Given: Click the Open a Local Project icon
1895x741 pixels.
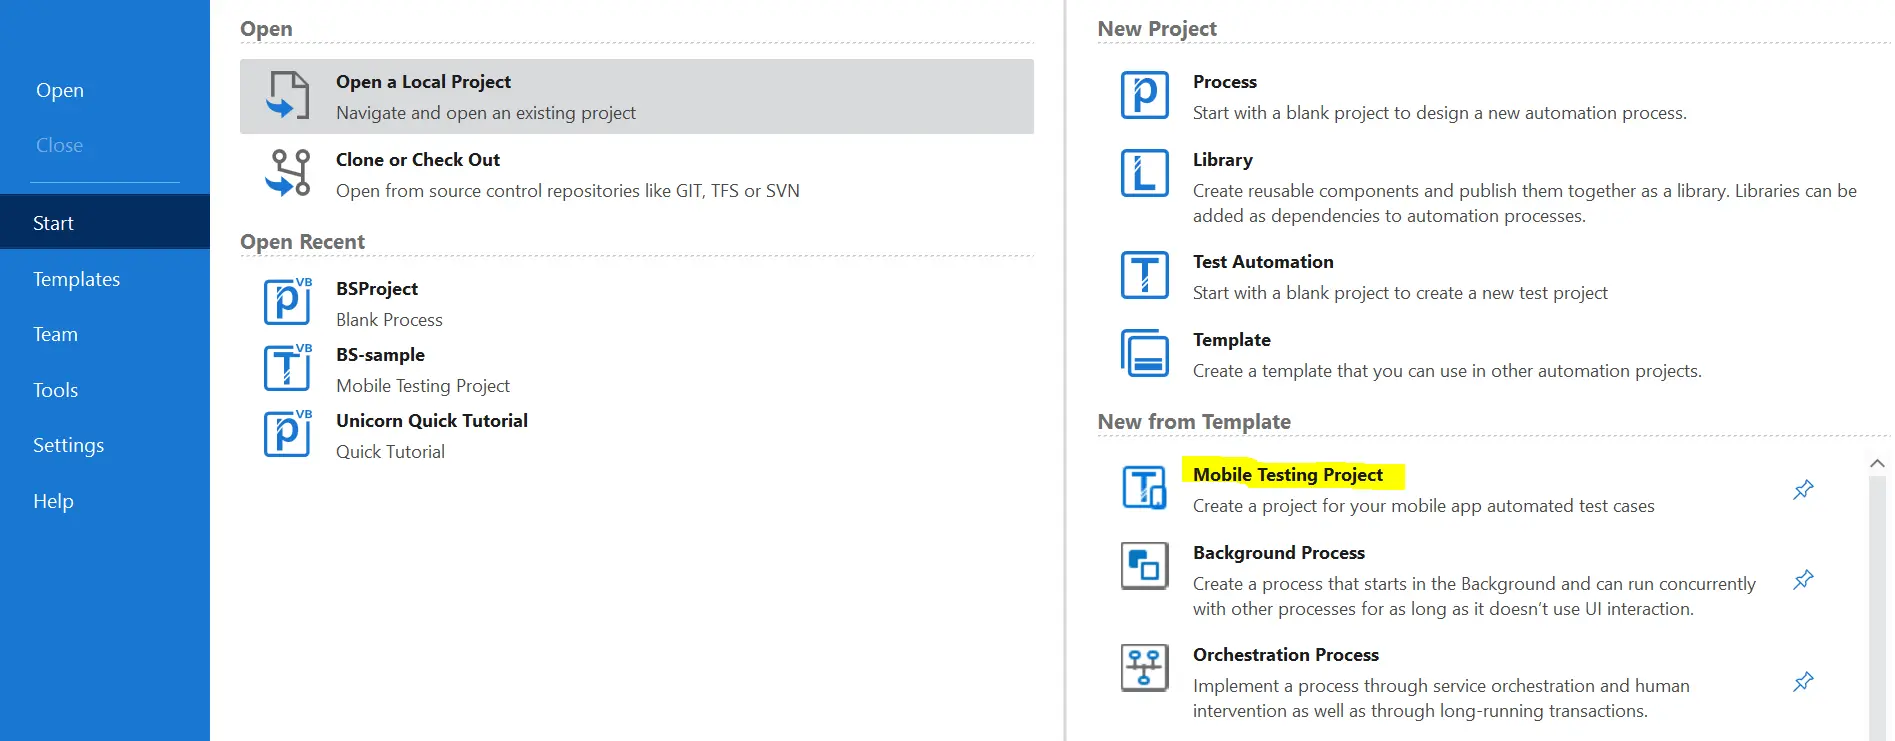Looking at the screenshot, I should [x=288, y=96].
